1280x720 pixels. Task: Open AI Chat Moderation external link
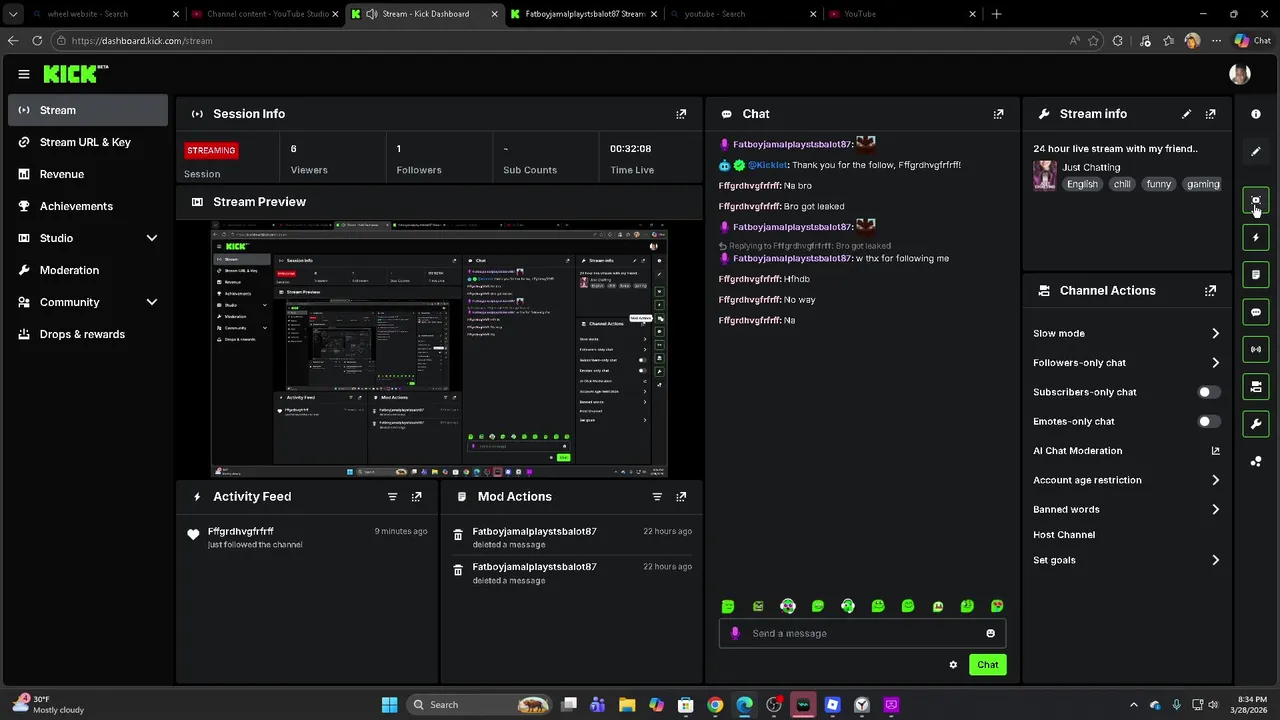point(1215,451)
